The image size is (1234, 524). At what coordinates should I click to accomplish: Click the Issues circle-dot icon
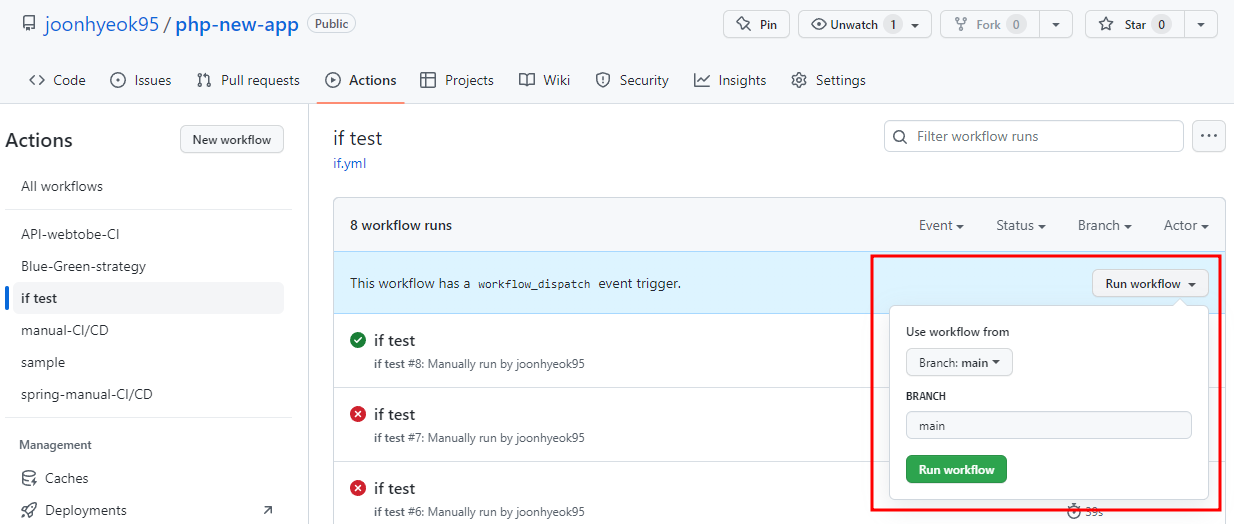click(x=118, y=80)
